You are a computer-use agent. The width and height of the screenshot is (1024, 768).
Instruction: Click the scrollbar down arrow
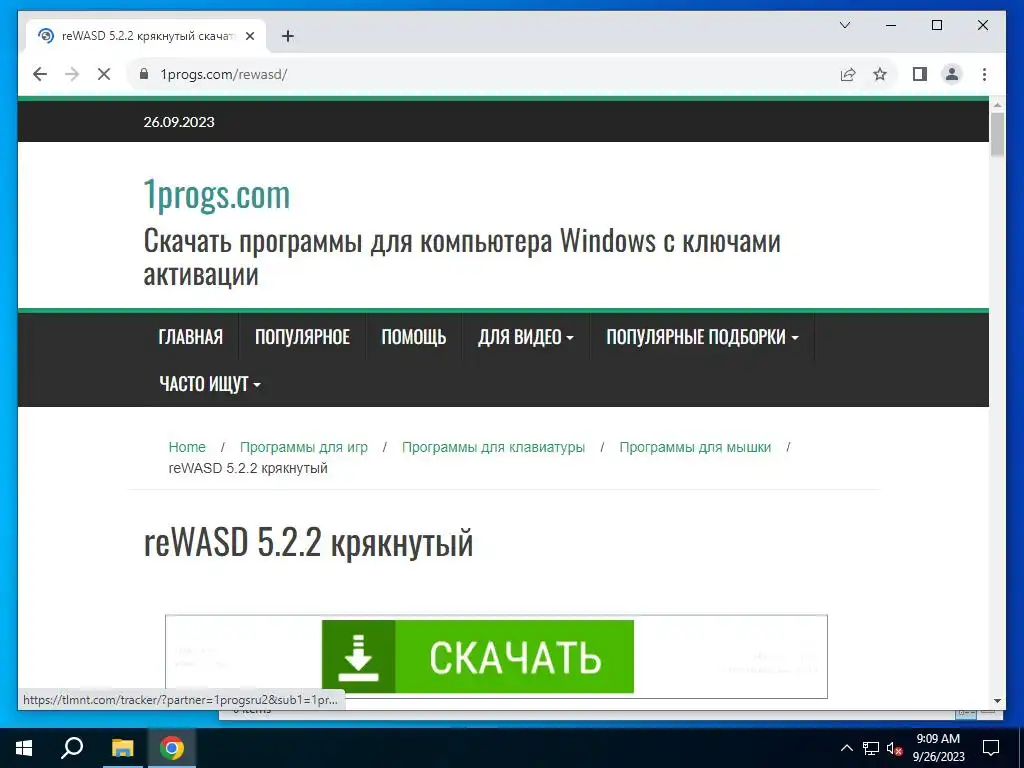[997, 701]
